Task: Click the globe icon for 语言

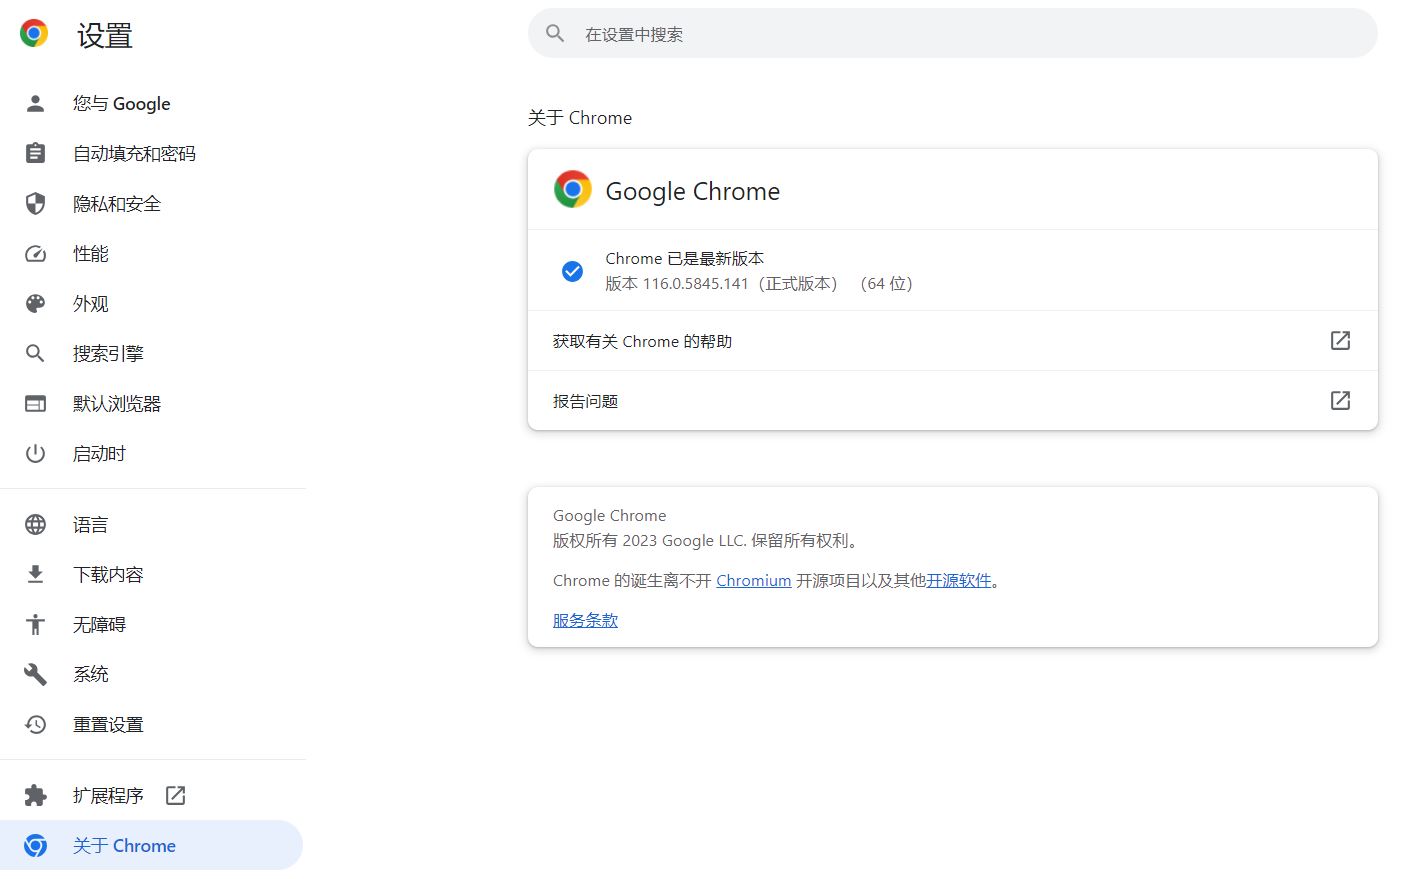Action: coord(35,524)
